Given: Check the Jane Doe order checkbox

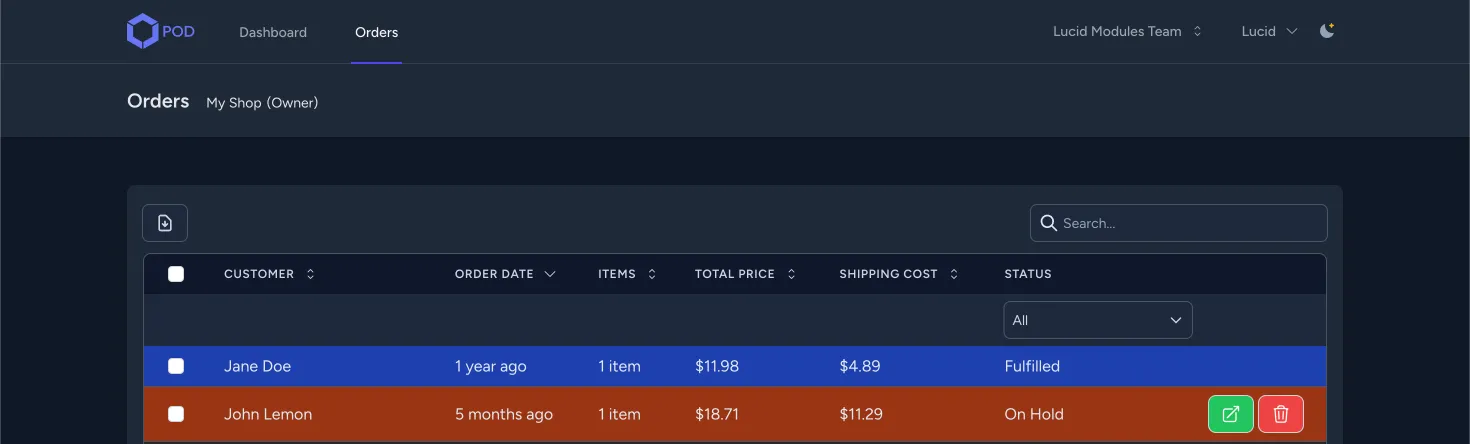Looking at the screenshot, I should [176, 366].
